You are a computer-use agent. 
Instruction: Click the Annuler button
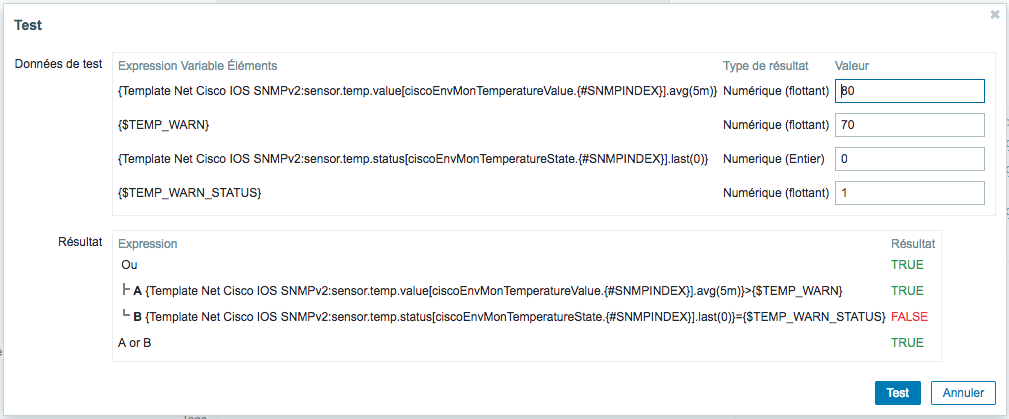[x=963, y=393]
